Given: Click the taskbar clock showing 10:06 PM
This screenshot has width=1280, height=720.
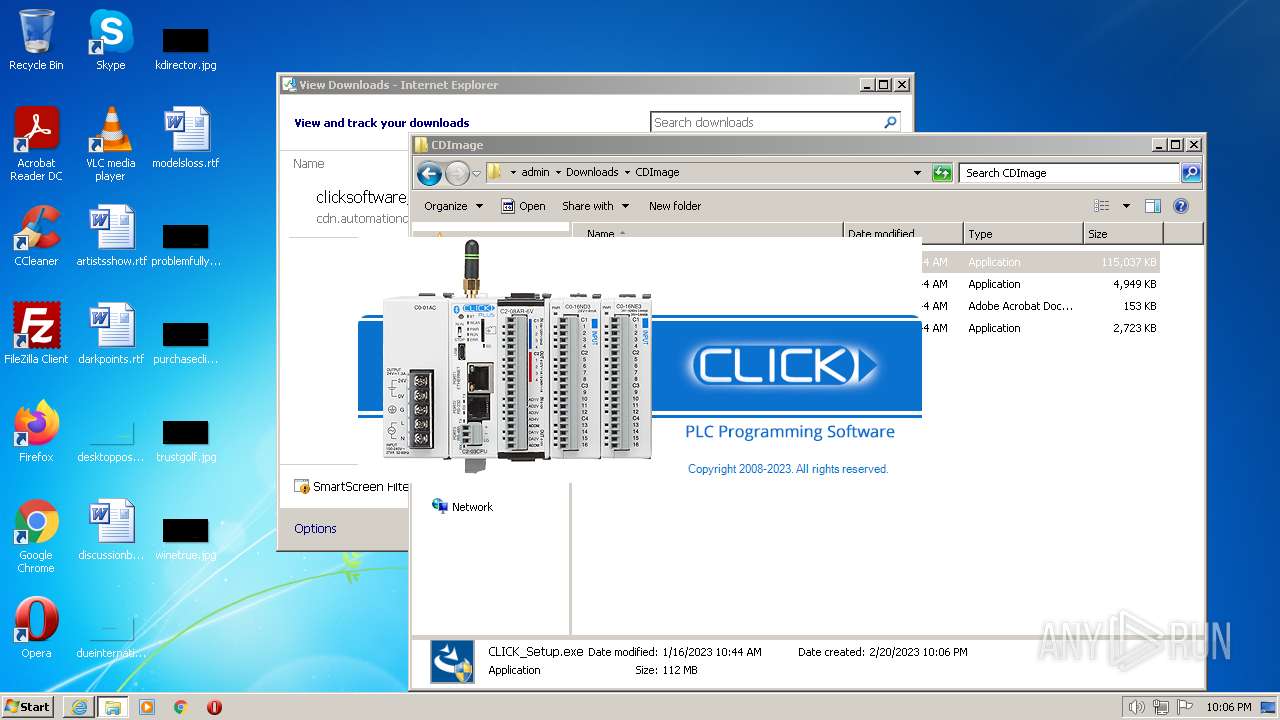Looking at the screenshot, I should click(1228, 707).
